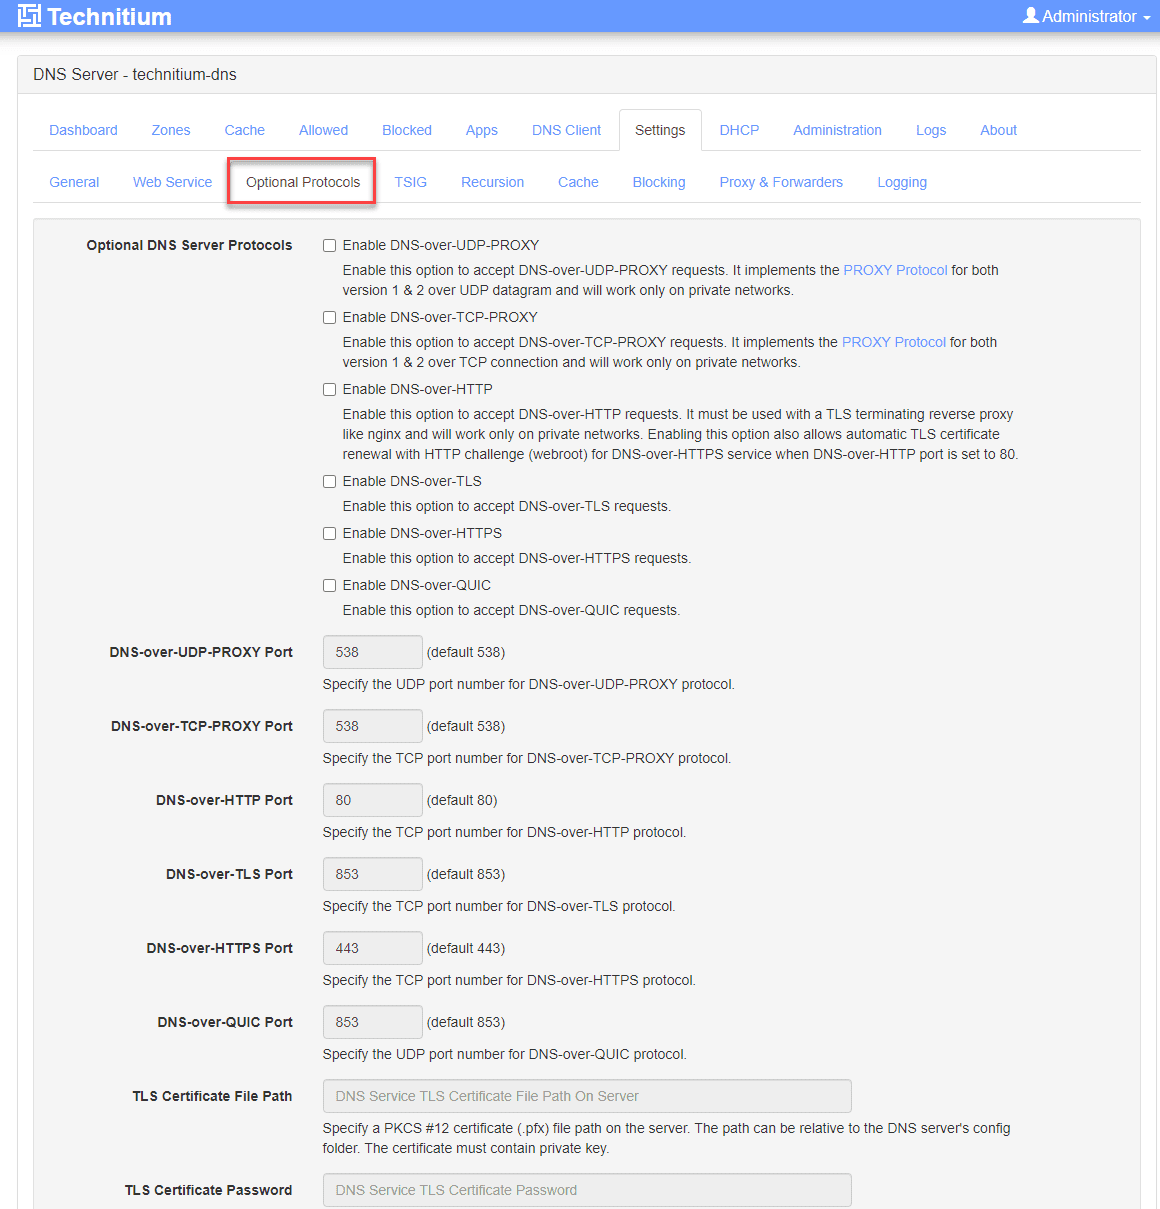This screenshot has height=1209, width=1160.
Task: Open Proxy & Forwarders sub-tab
Action: (x=781, y=182)
